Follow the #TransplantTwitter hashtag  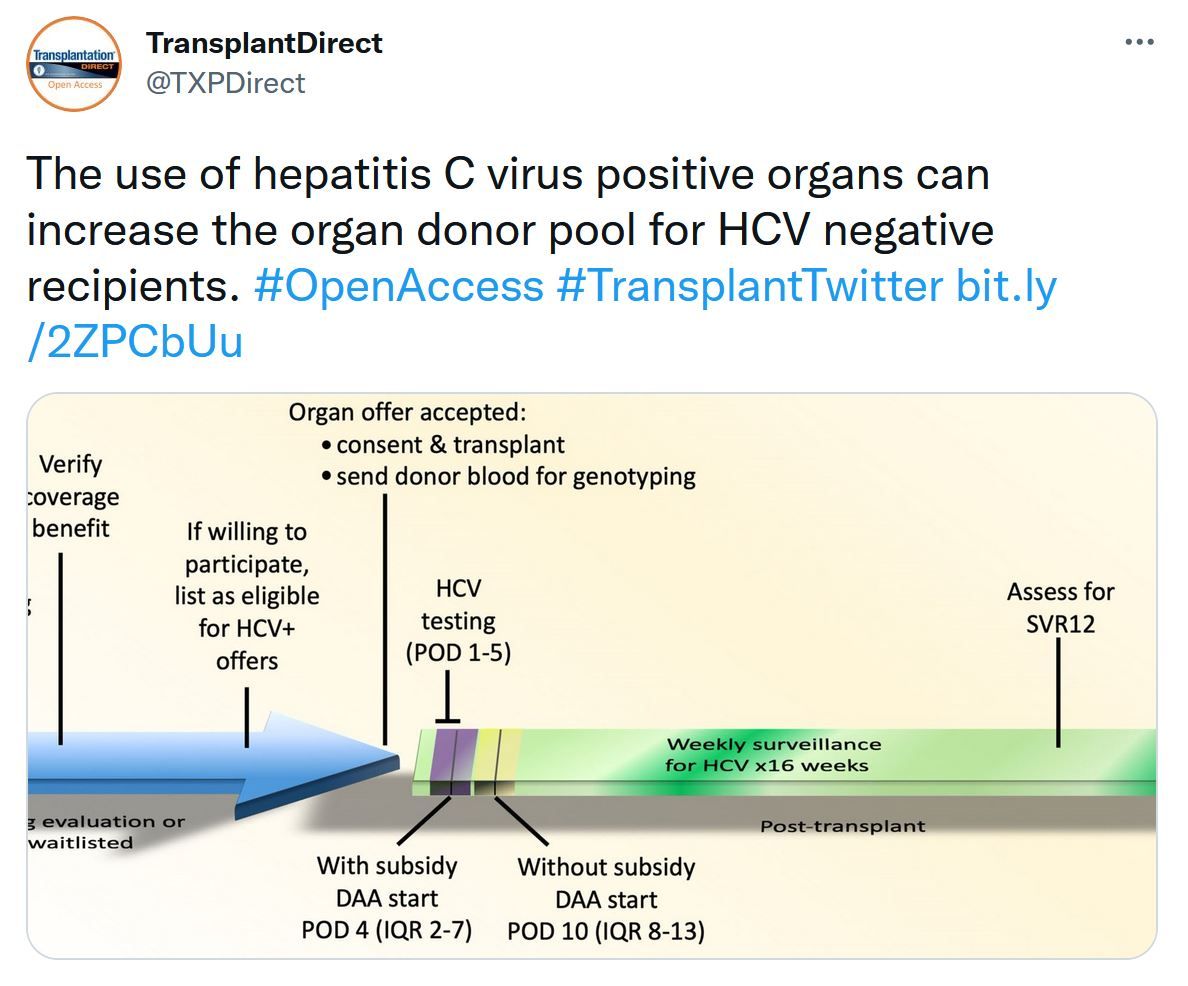(x=749, y=286)
